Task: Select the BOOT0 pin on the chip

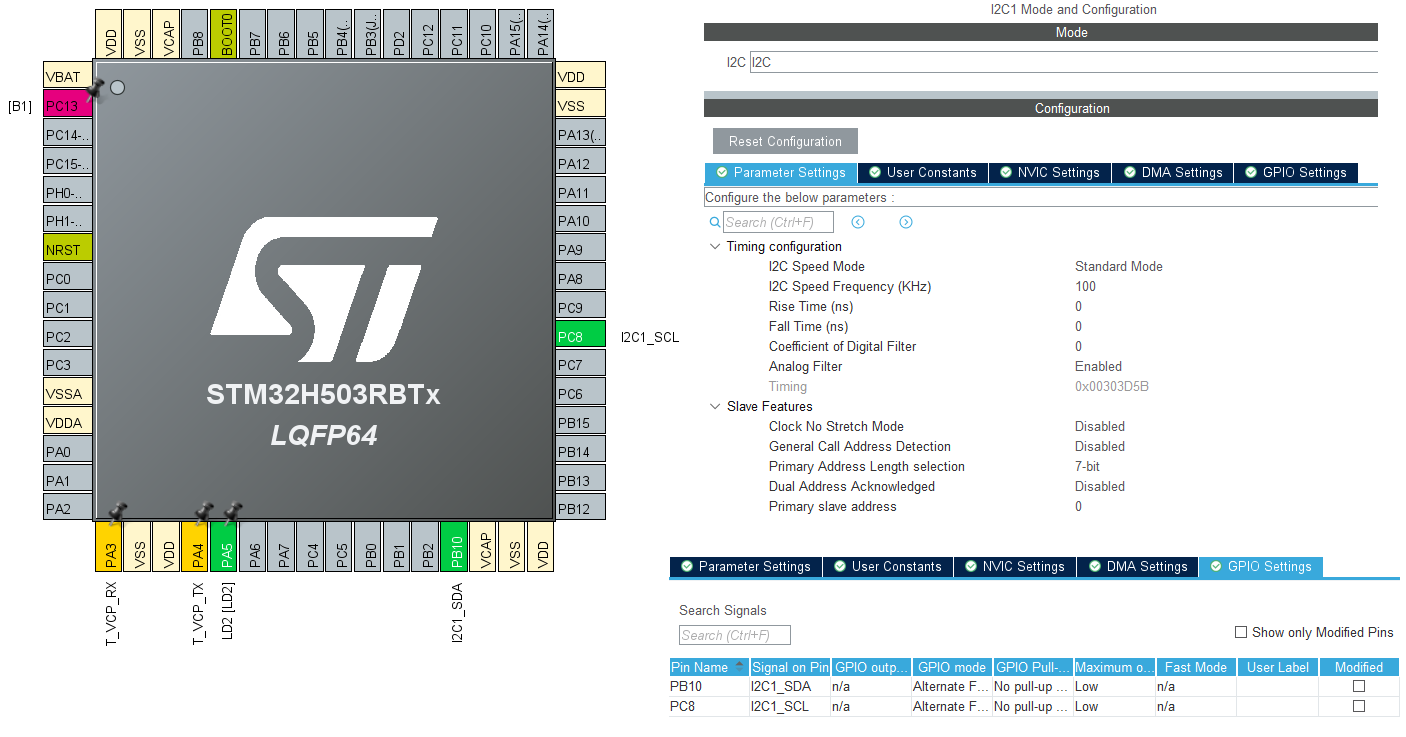Action: (x=223, y=30)
